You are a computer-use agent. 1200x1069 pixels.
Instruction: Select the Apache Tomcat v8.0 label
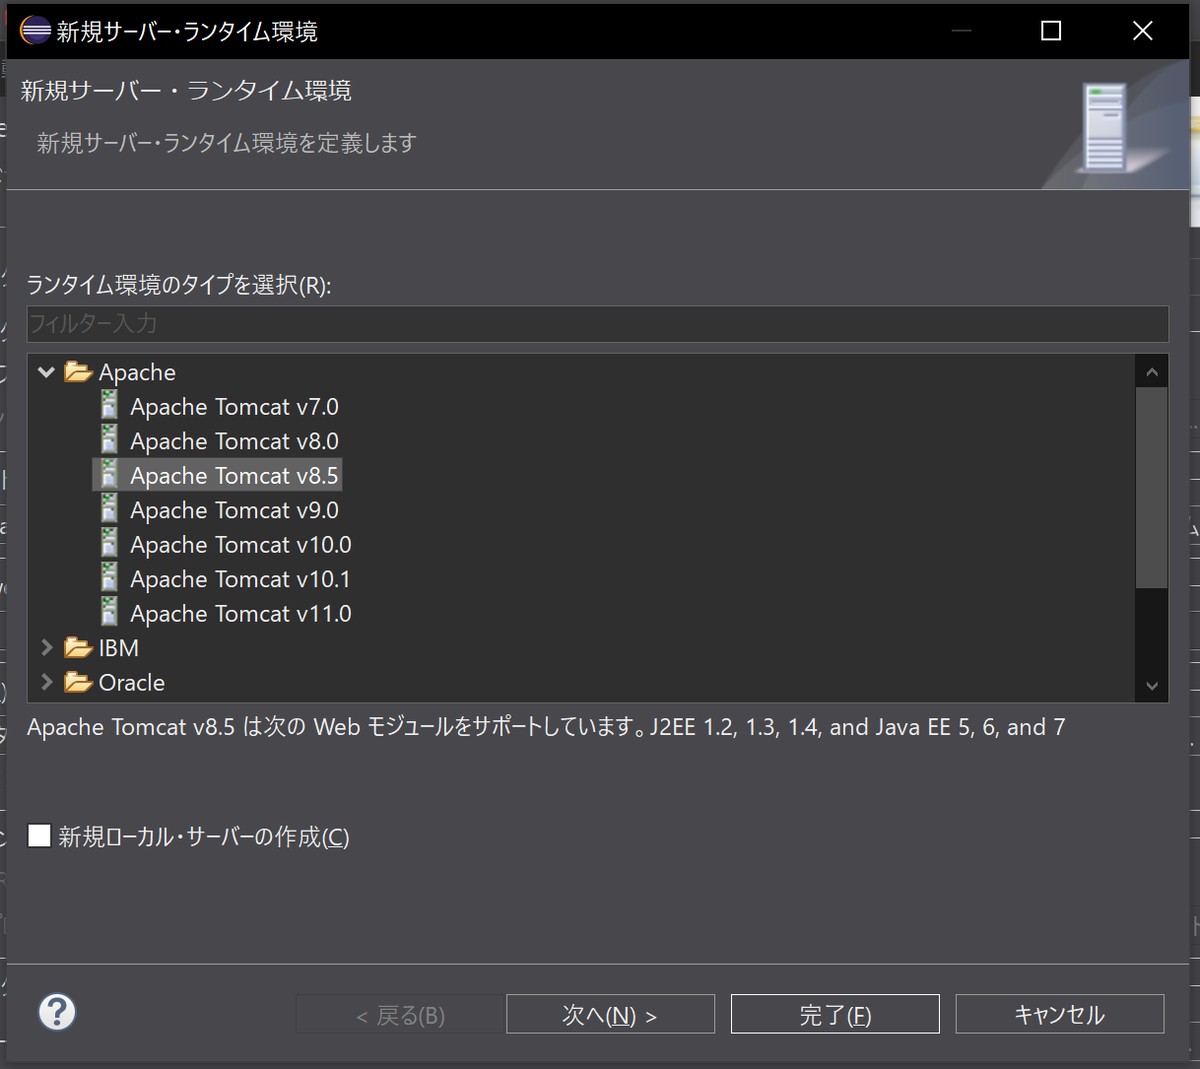click(x=234, y=441)
